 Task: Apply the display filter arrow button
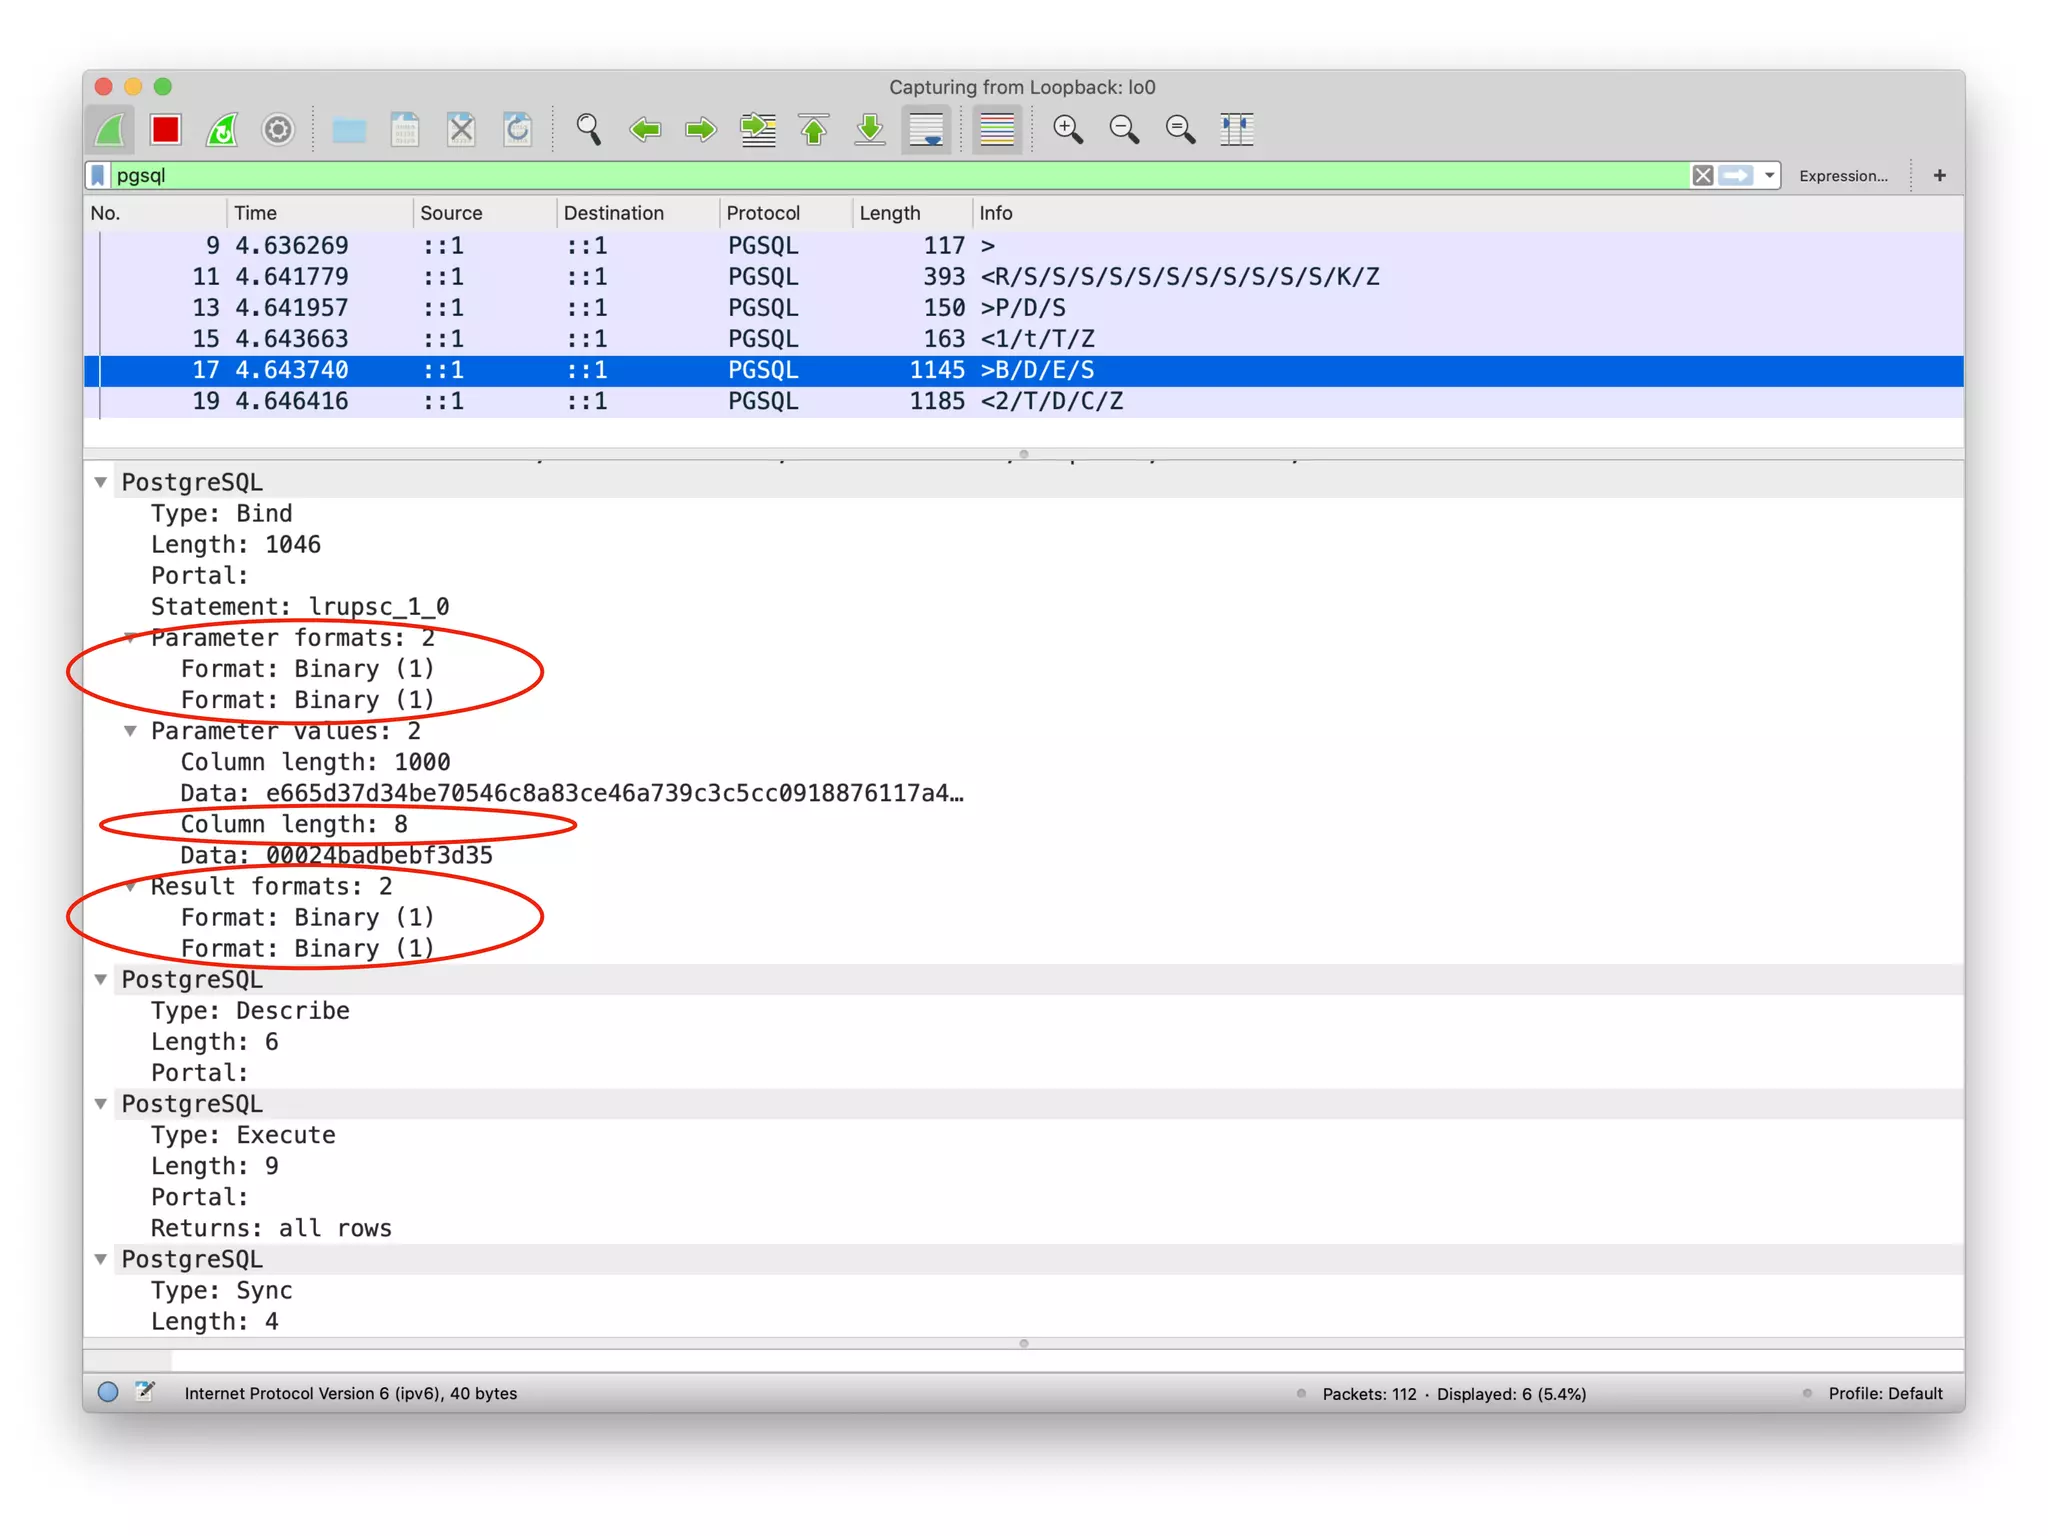point(1736,175)
